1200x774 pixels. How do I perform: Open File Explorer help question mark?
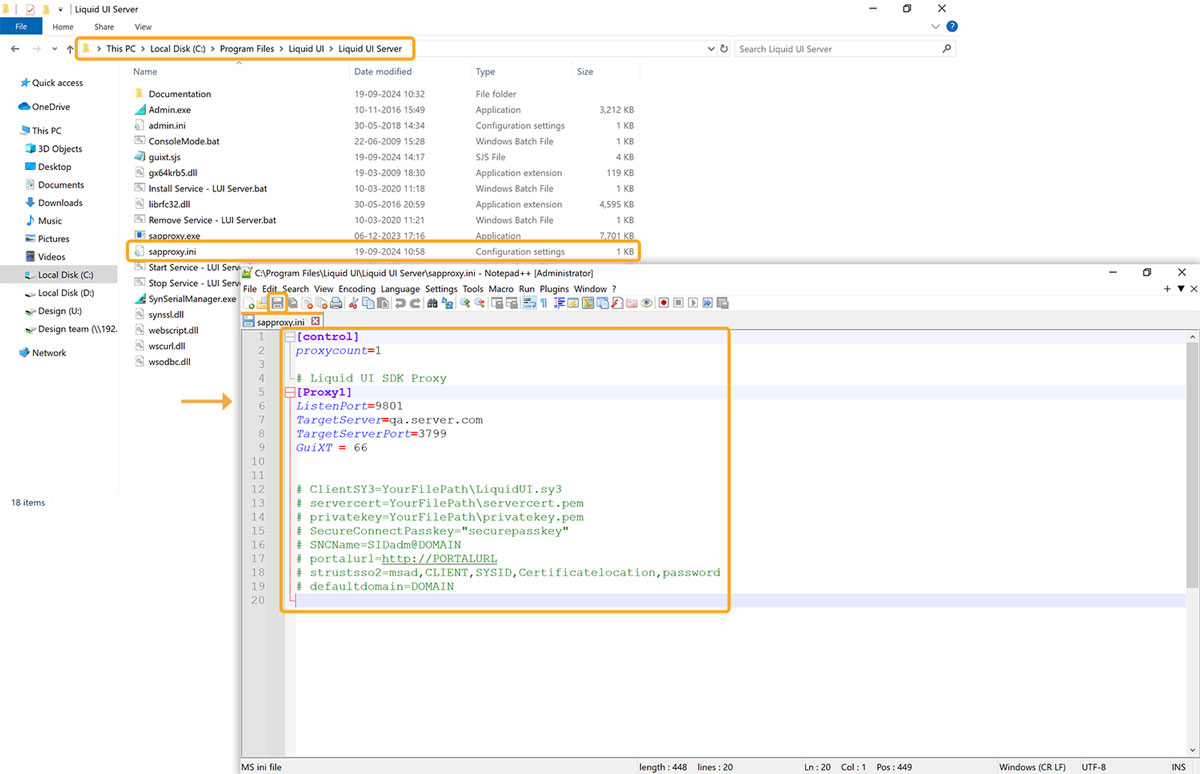(952, 27)
